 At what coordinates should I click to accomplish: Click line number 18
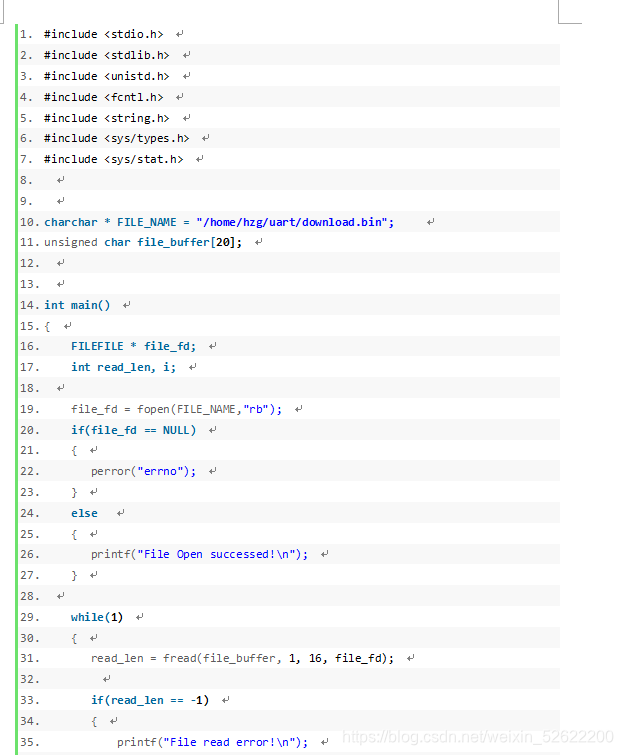pos(29,388)
